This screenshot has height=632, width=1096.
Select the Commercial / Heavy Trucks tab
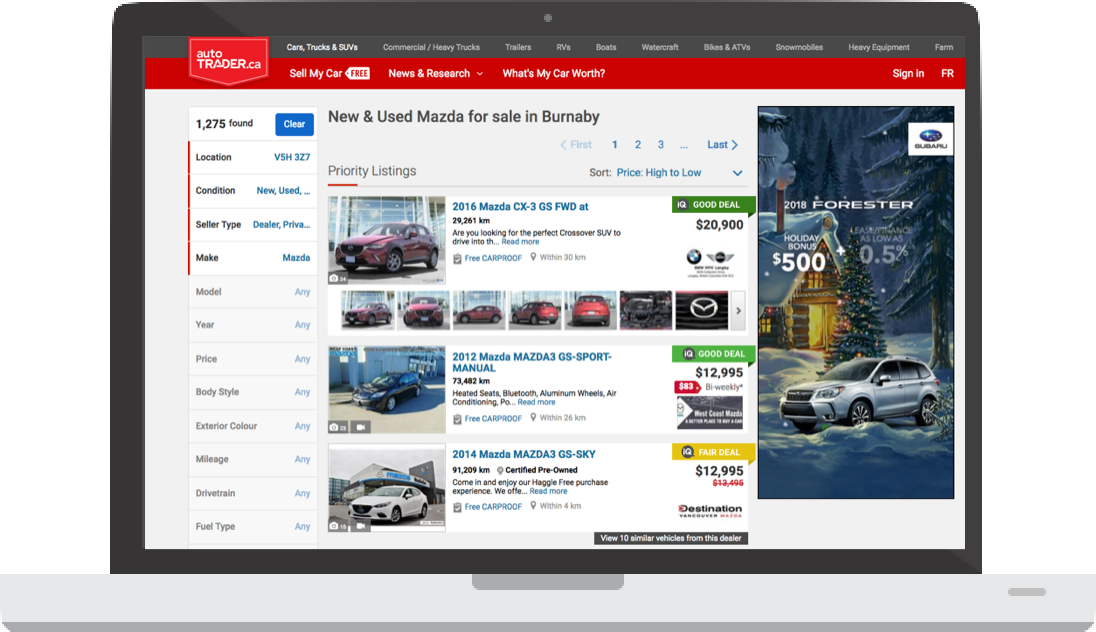point(431,48)
